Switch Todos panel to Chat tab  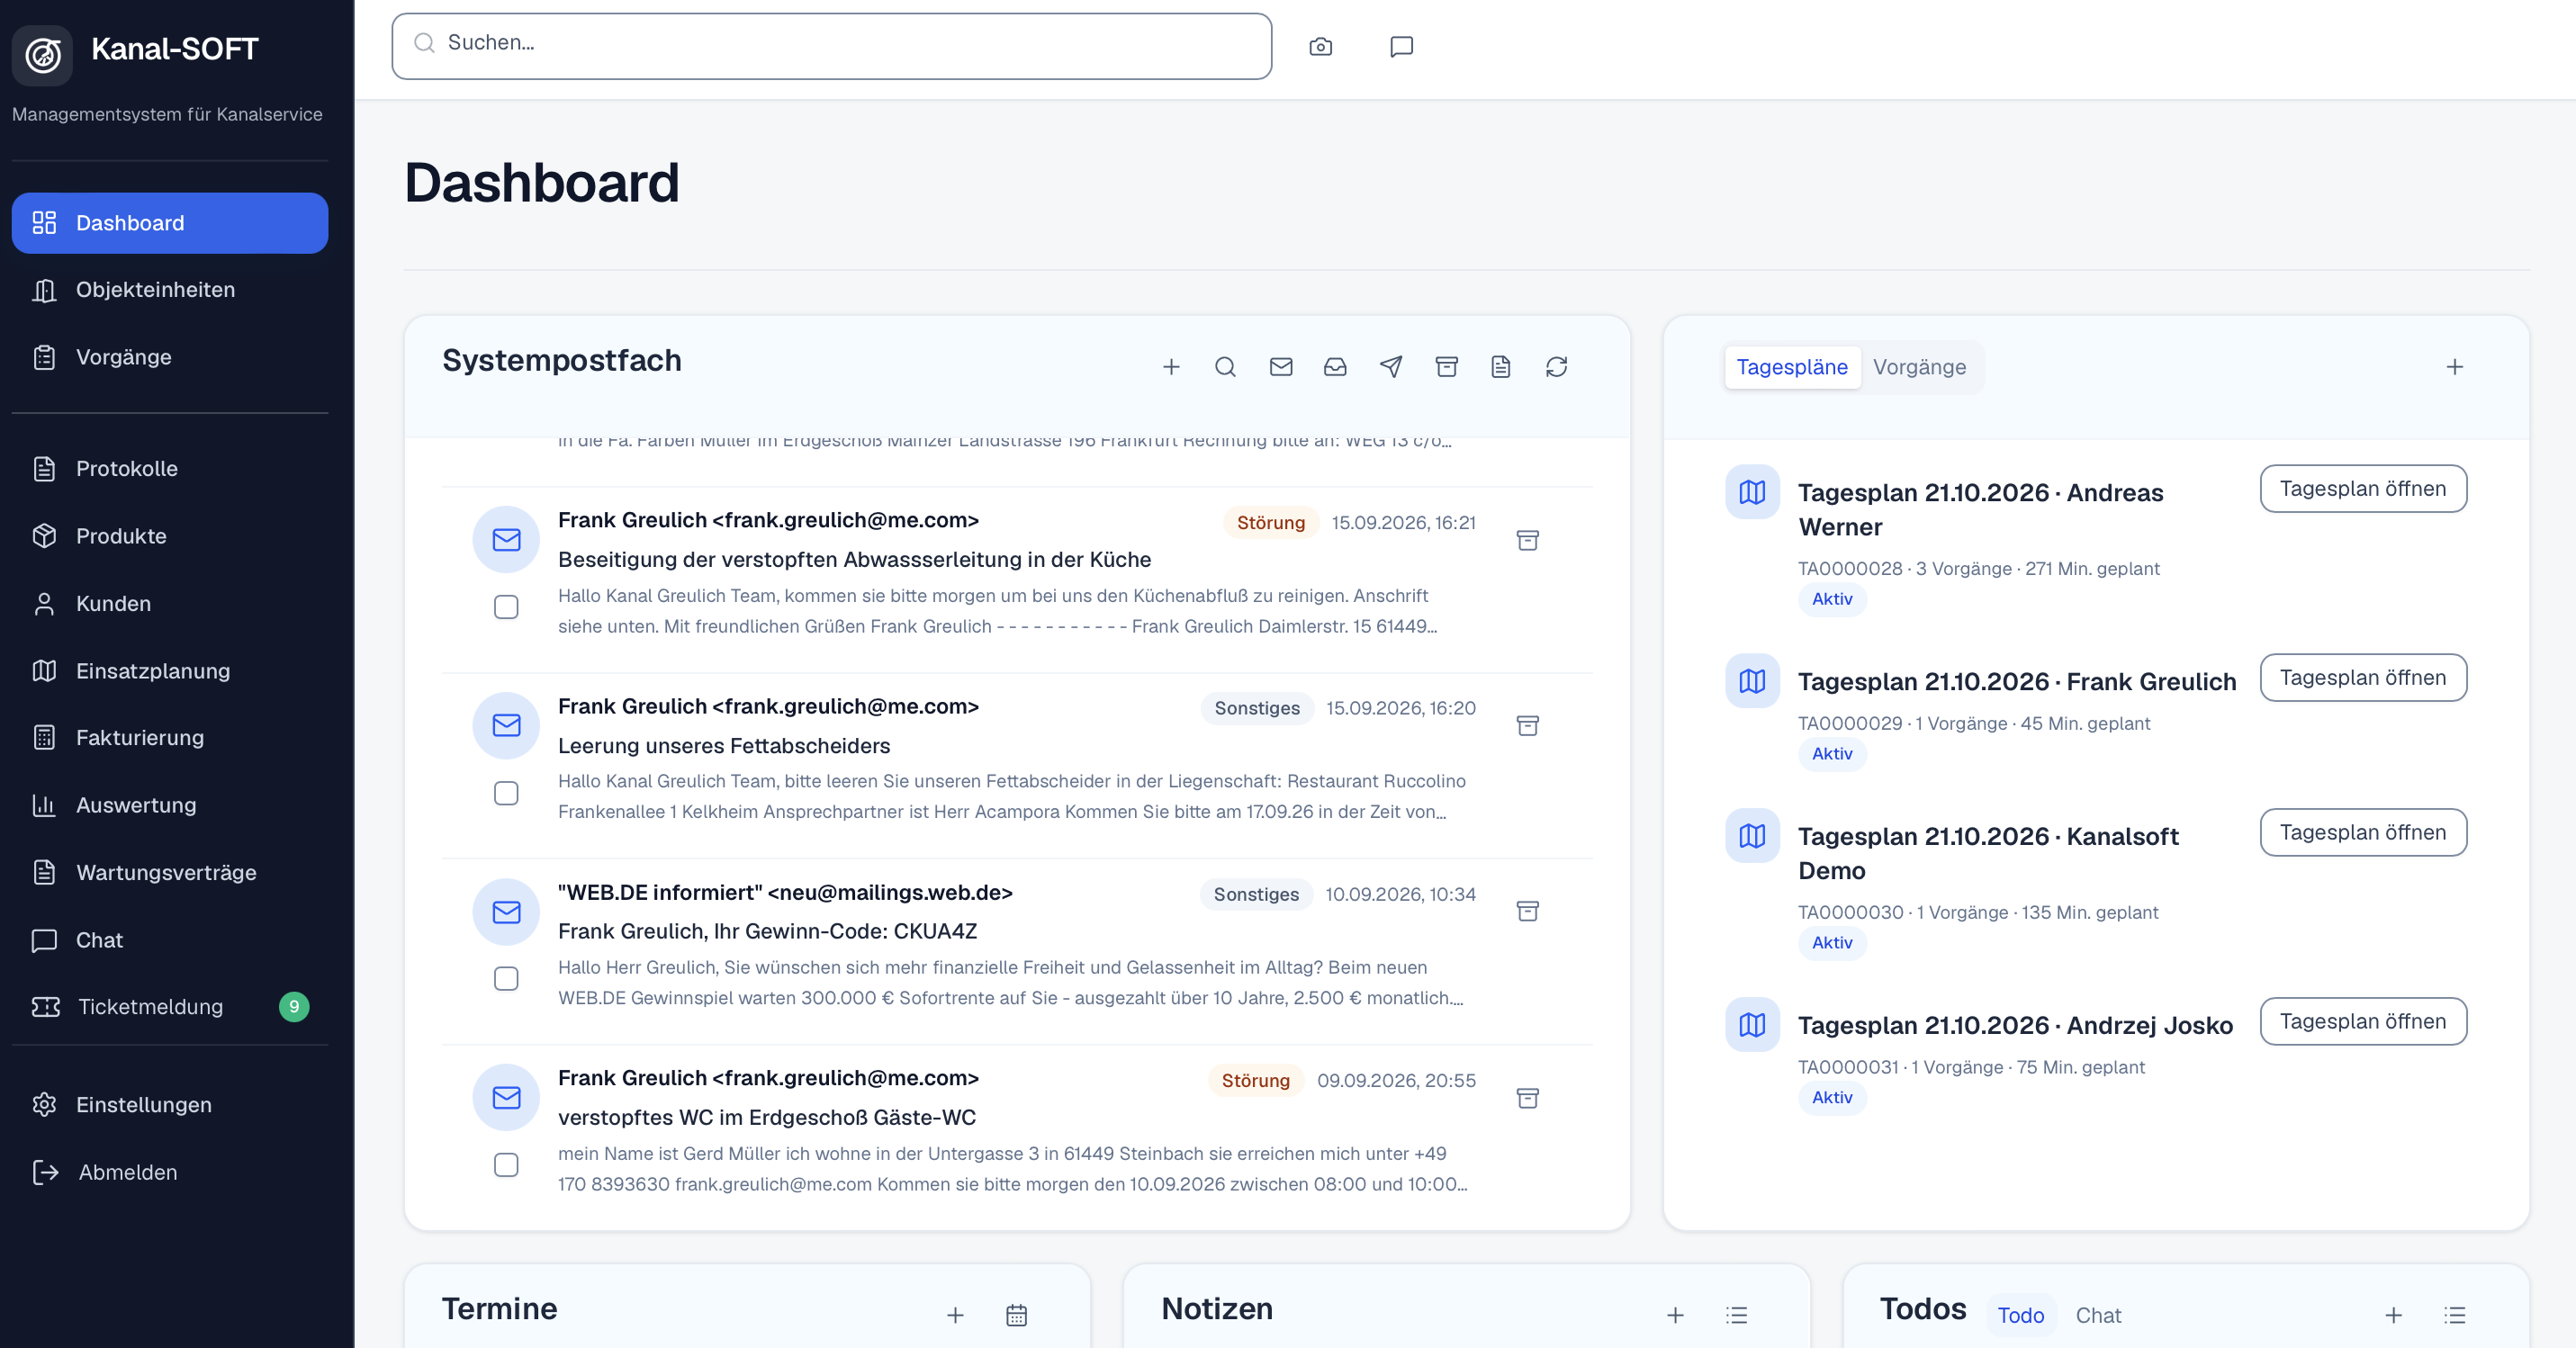tap(2097, 1315)
